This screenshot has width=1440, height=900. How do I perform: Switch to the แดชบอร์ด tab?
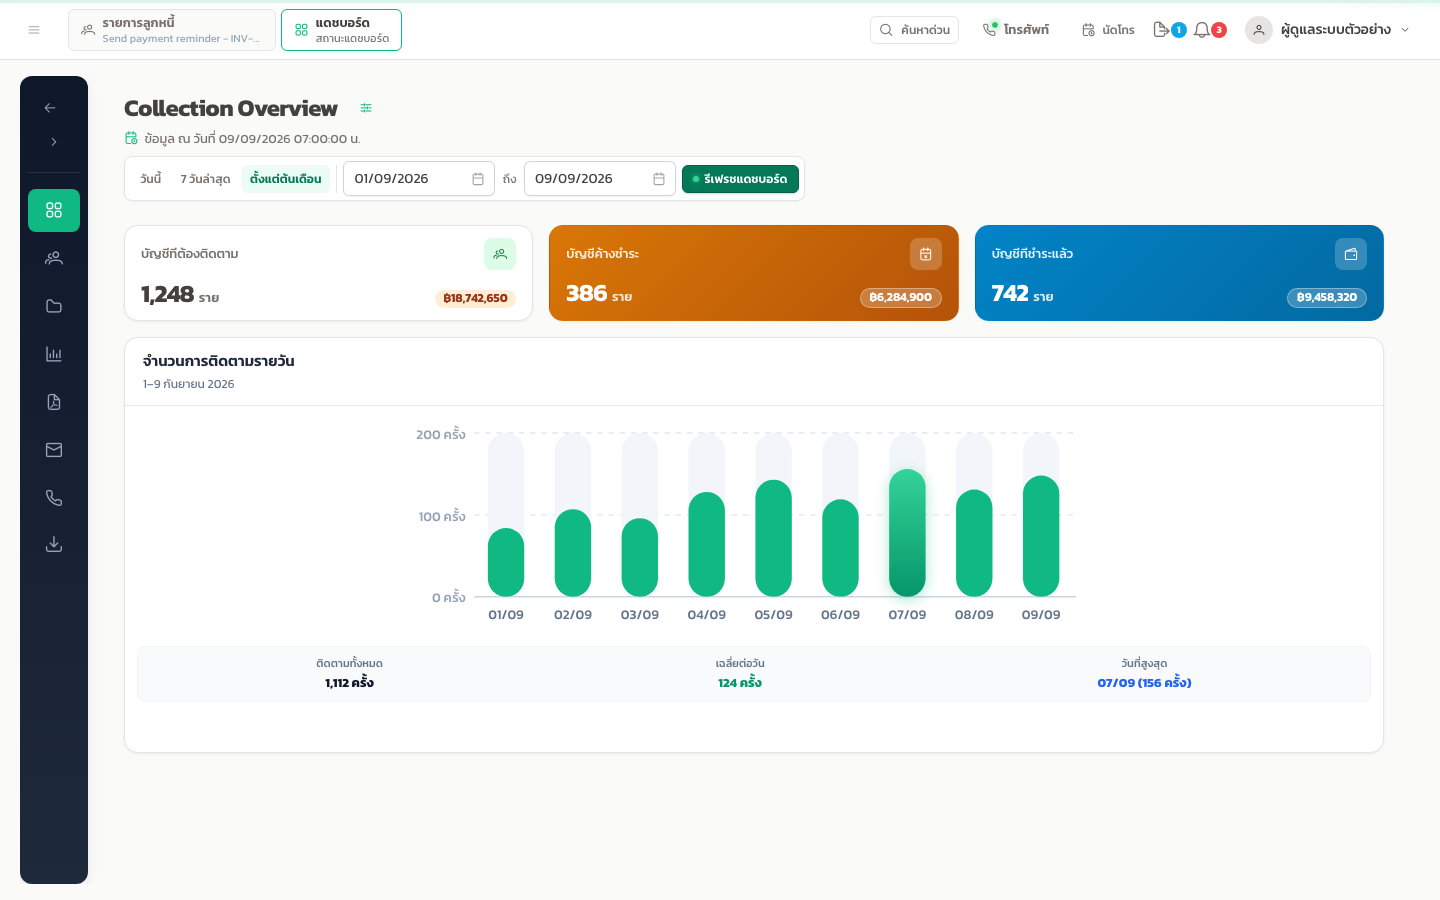tap(341, 30)
